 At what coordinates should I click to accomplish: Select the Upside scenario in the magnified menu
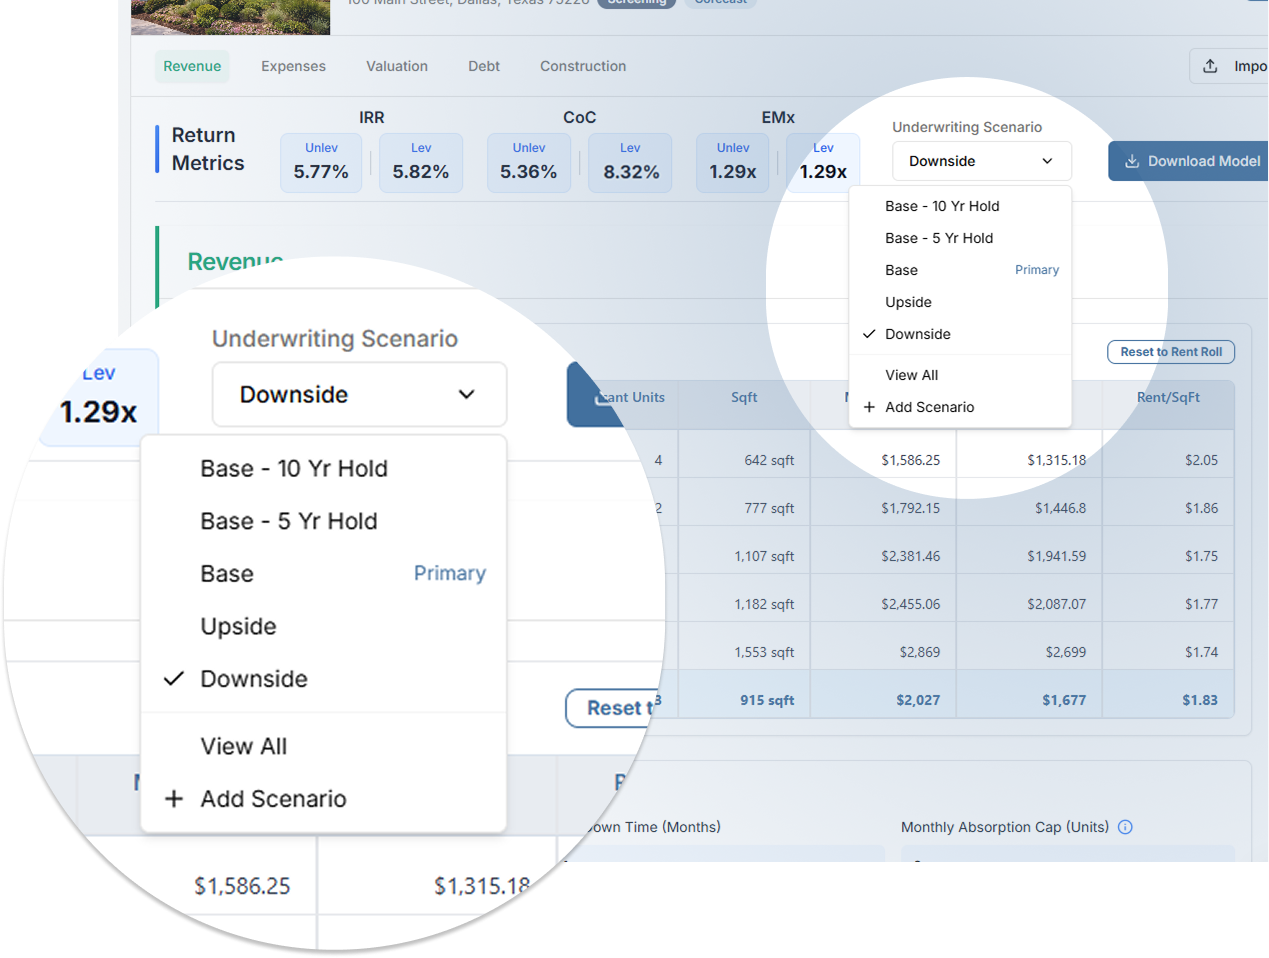click(x=238, y=627)
